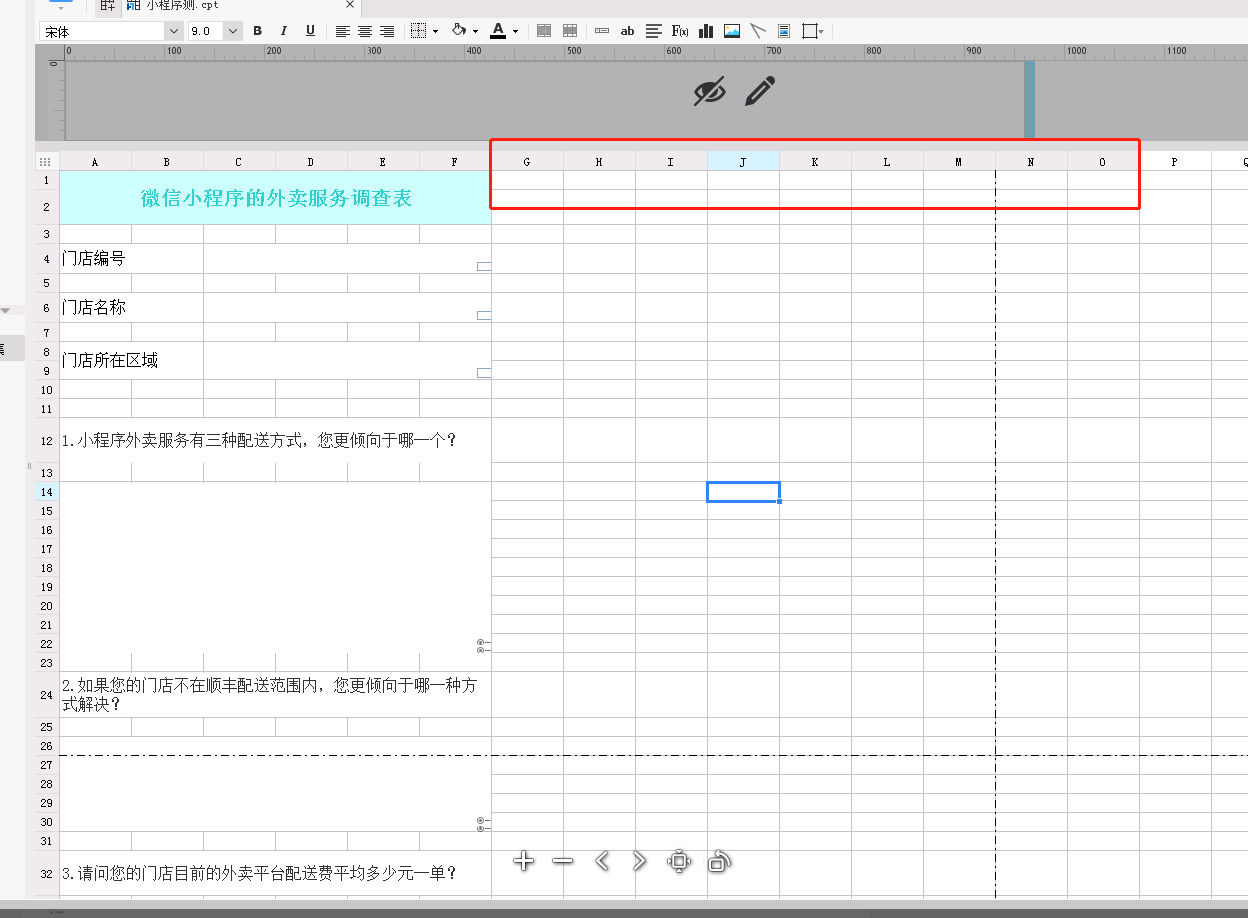Insert a sub-report element

coord(784,31)
